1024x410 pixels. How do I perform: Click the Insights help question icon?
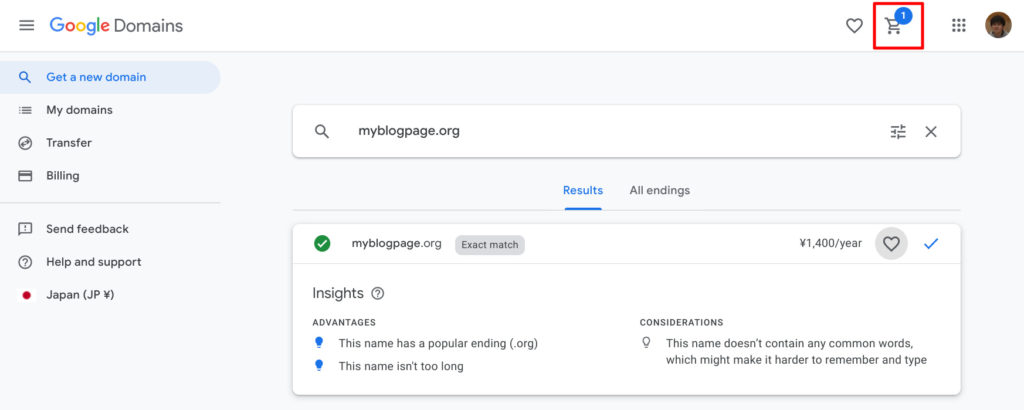point(377,294)
